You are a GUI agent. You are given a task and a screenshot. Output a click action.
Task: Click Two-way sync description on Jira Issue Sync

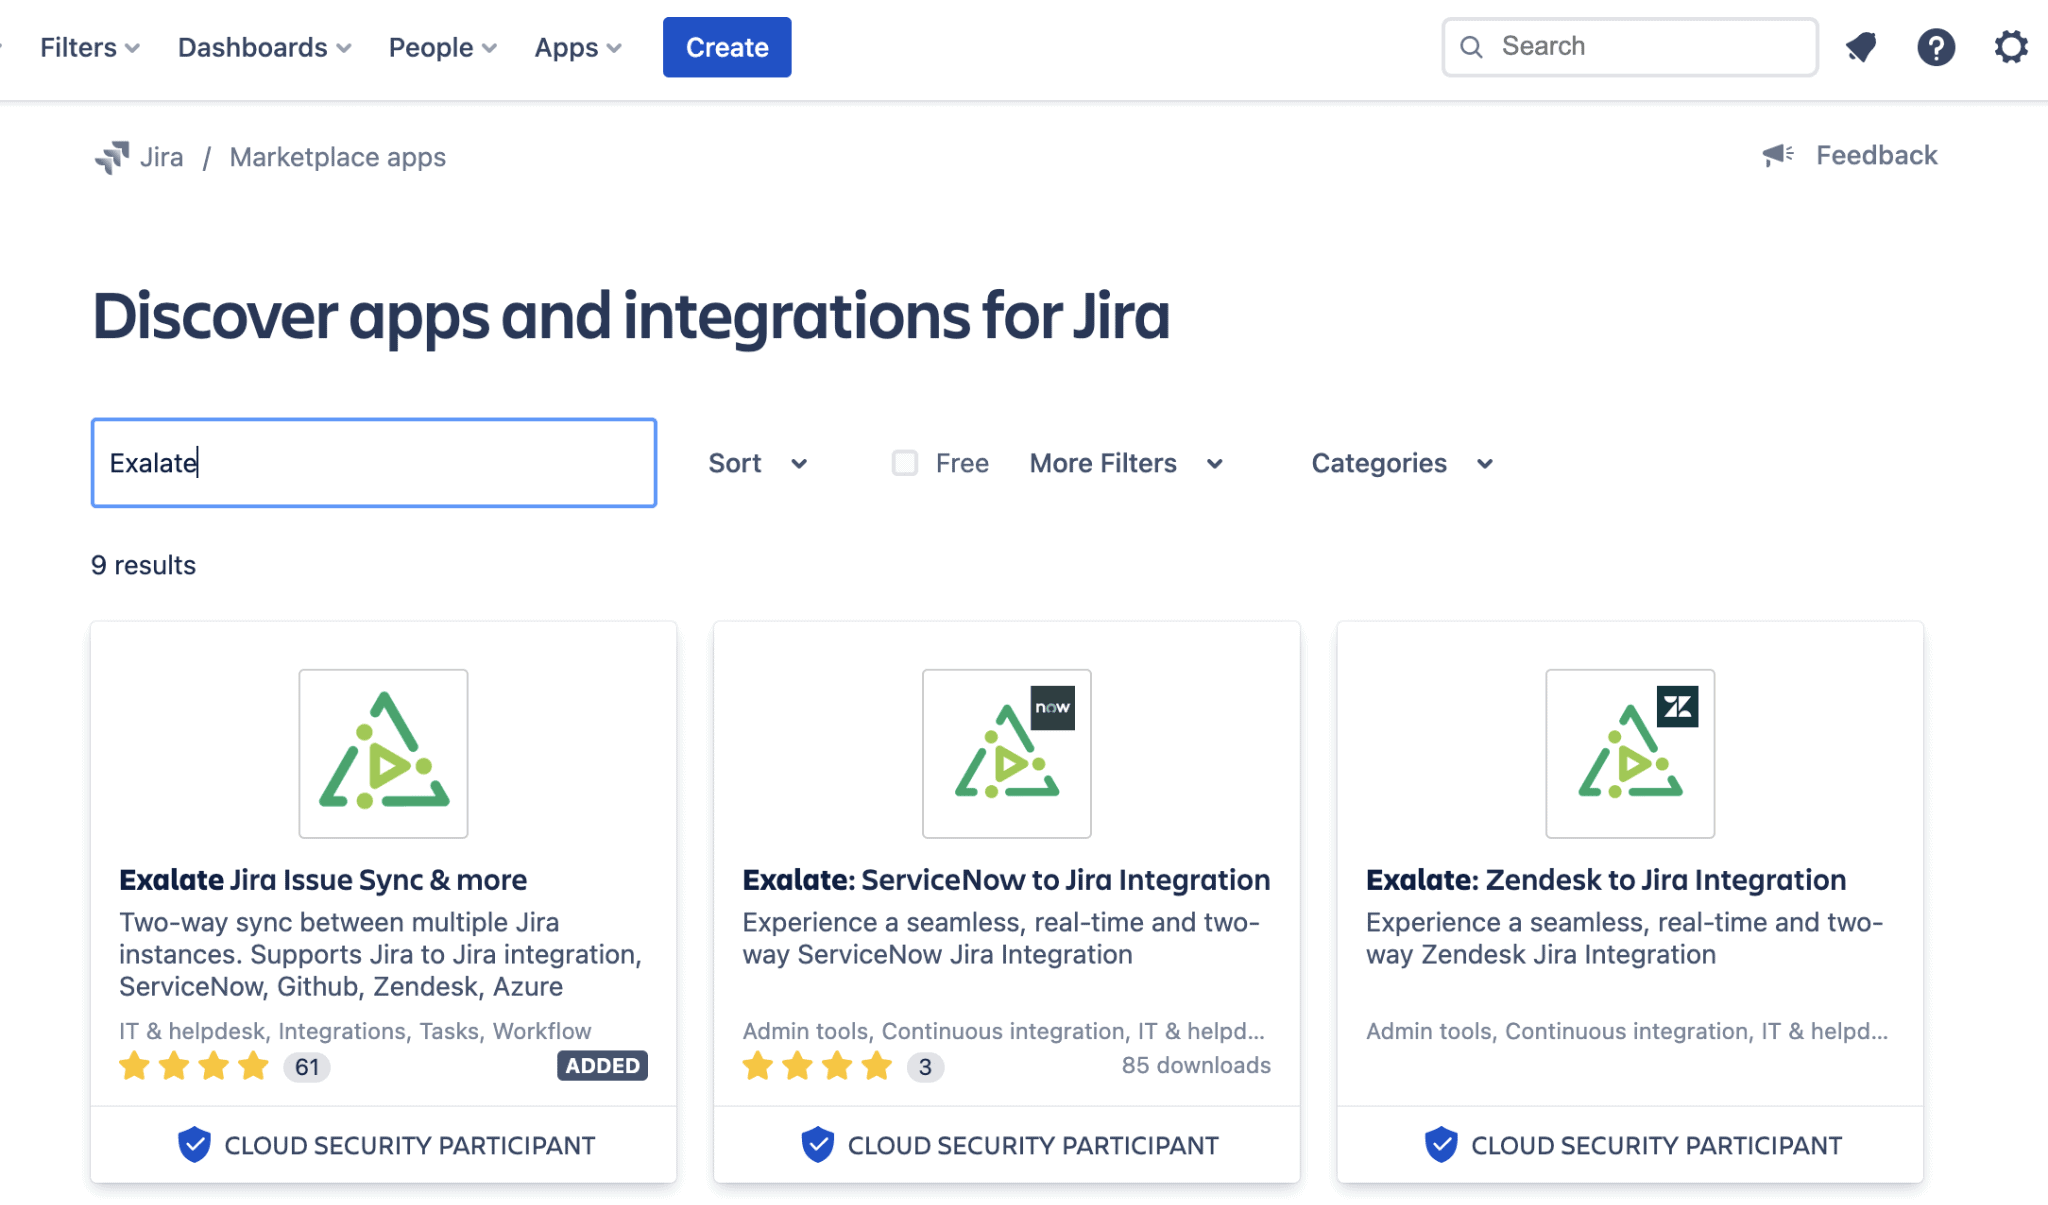click(x=381, y=954)
